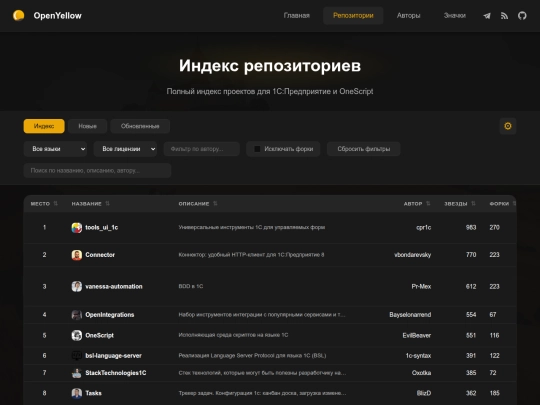Sort by Место column arrows

55,204
